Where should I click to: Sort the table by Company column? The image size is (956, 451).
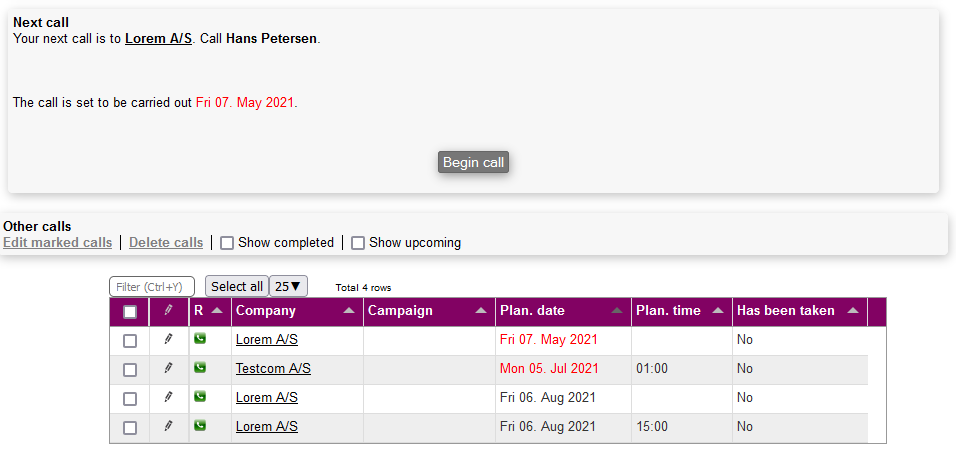coord(349,311)
